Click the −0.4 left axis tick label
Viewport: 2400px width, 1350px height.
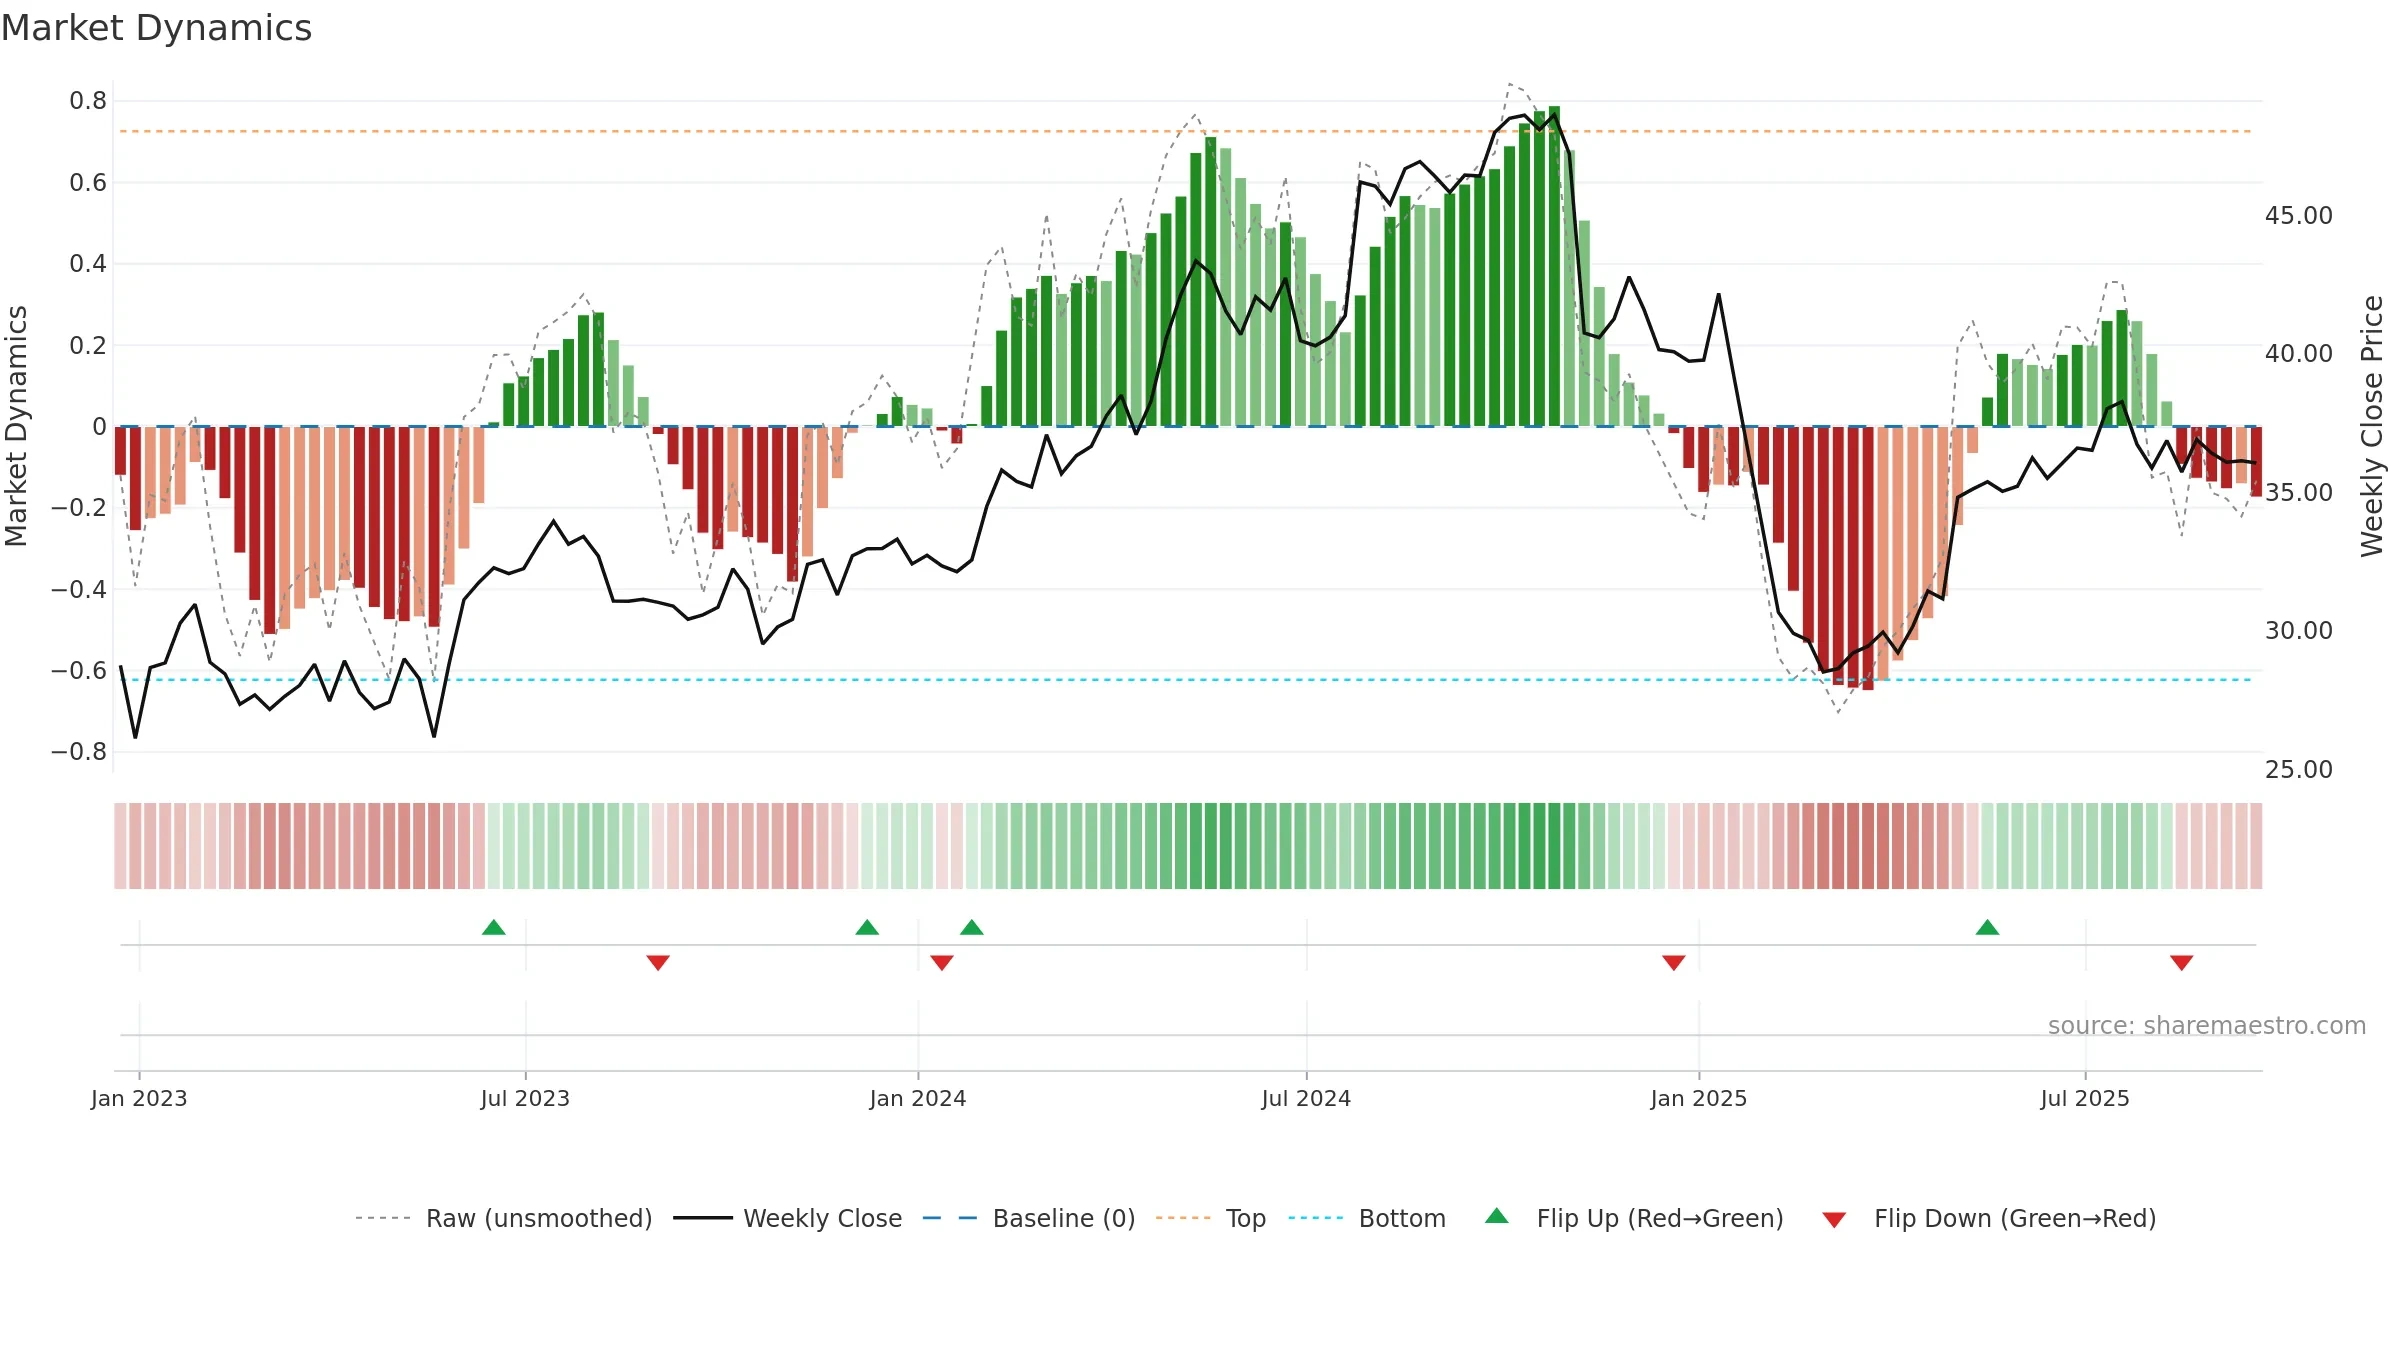click(79, 589)
